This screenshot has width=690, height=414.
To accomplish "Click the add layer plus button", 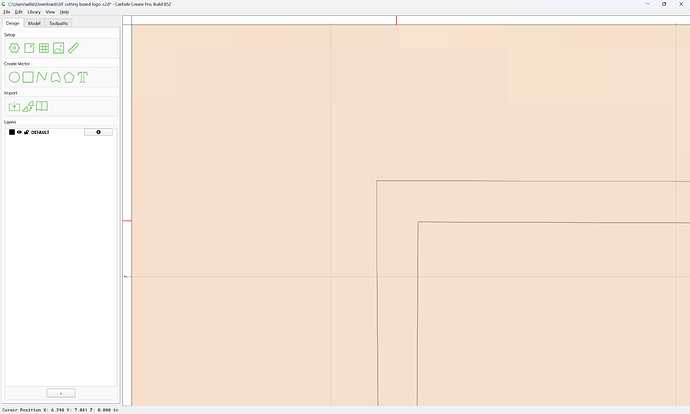I will (61, 393).
